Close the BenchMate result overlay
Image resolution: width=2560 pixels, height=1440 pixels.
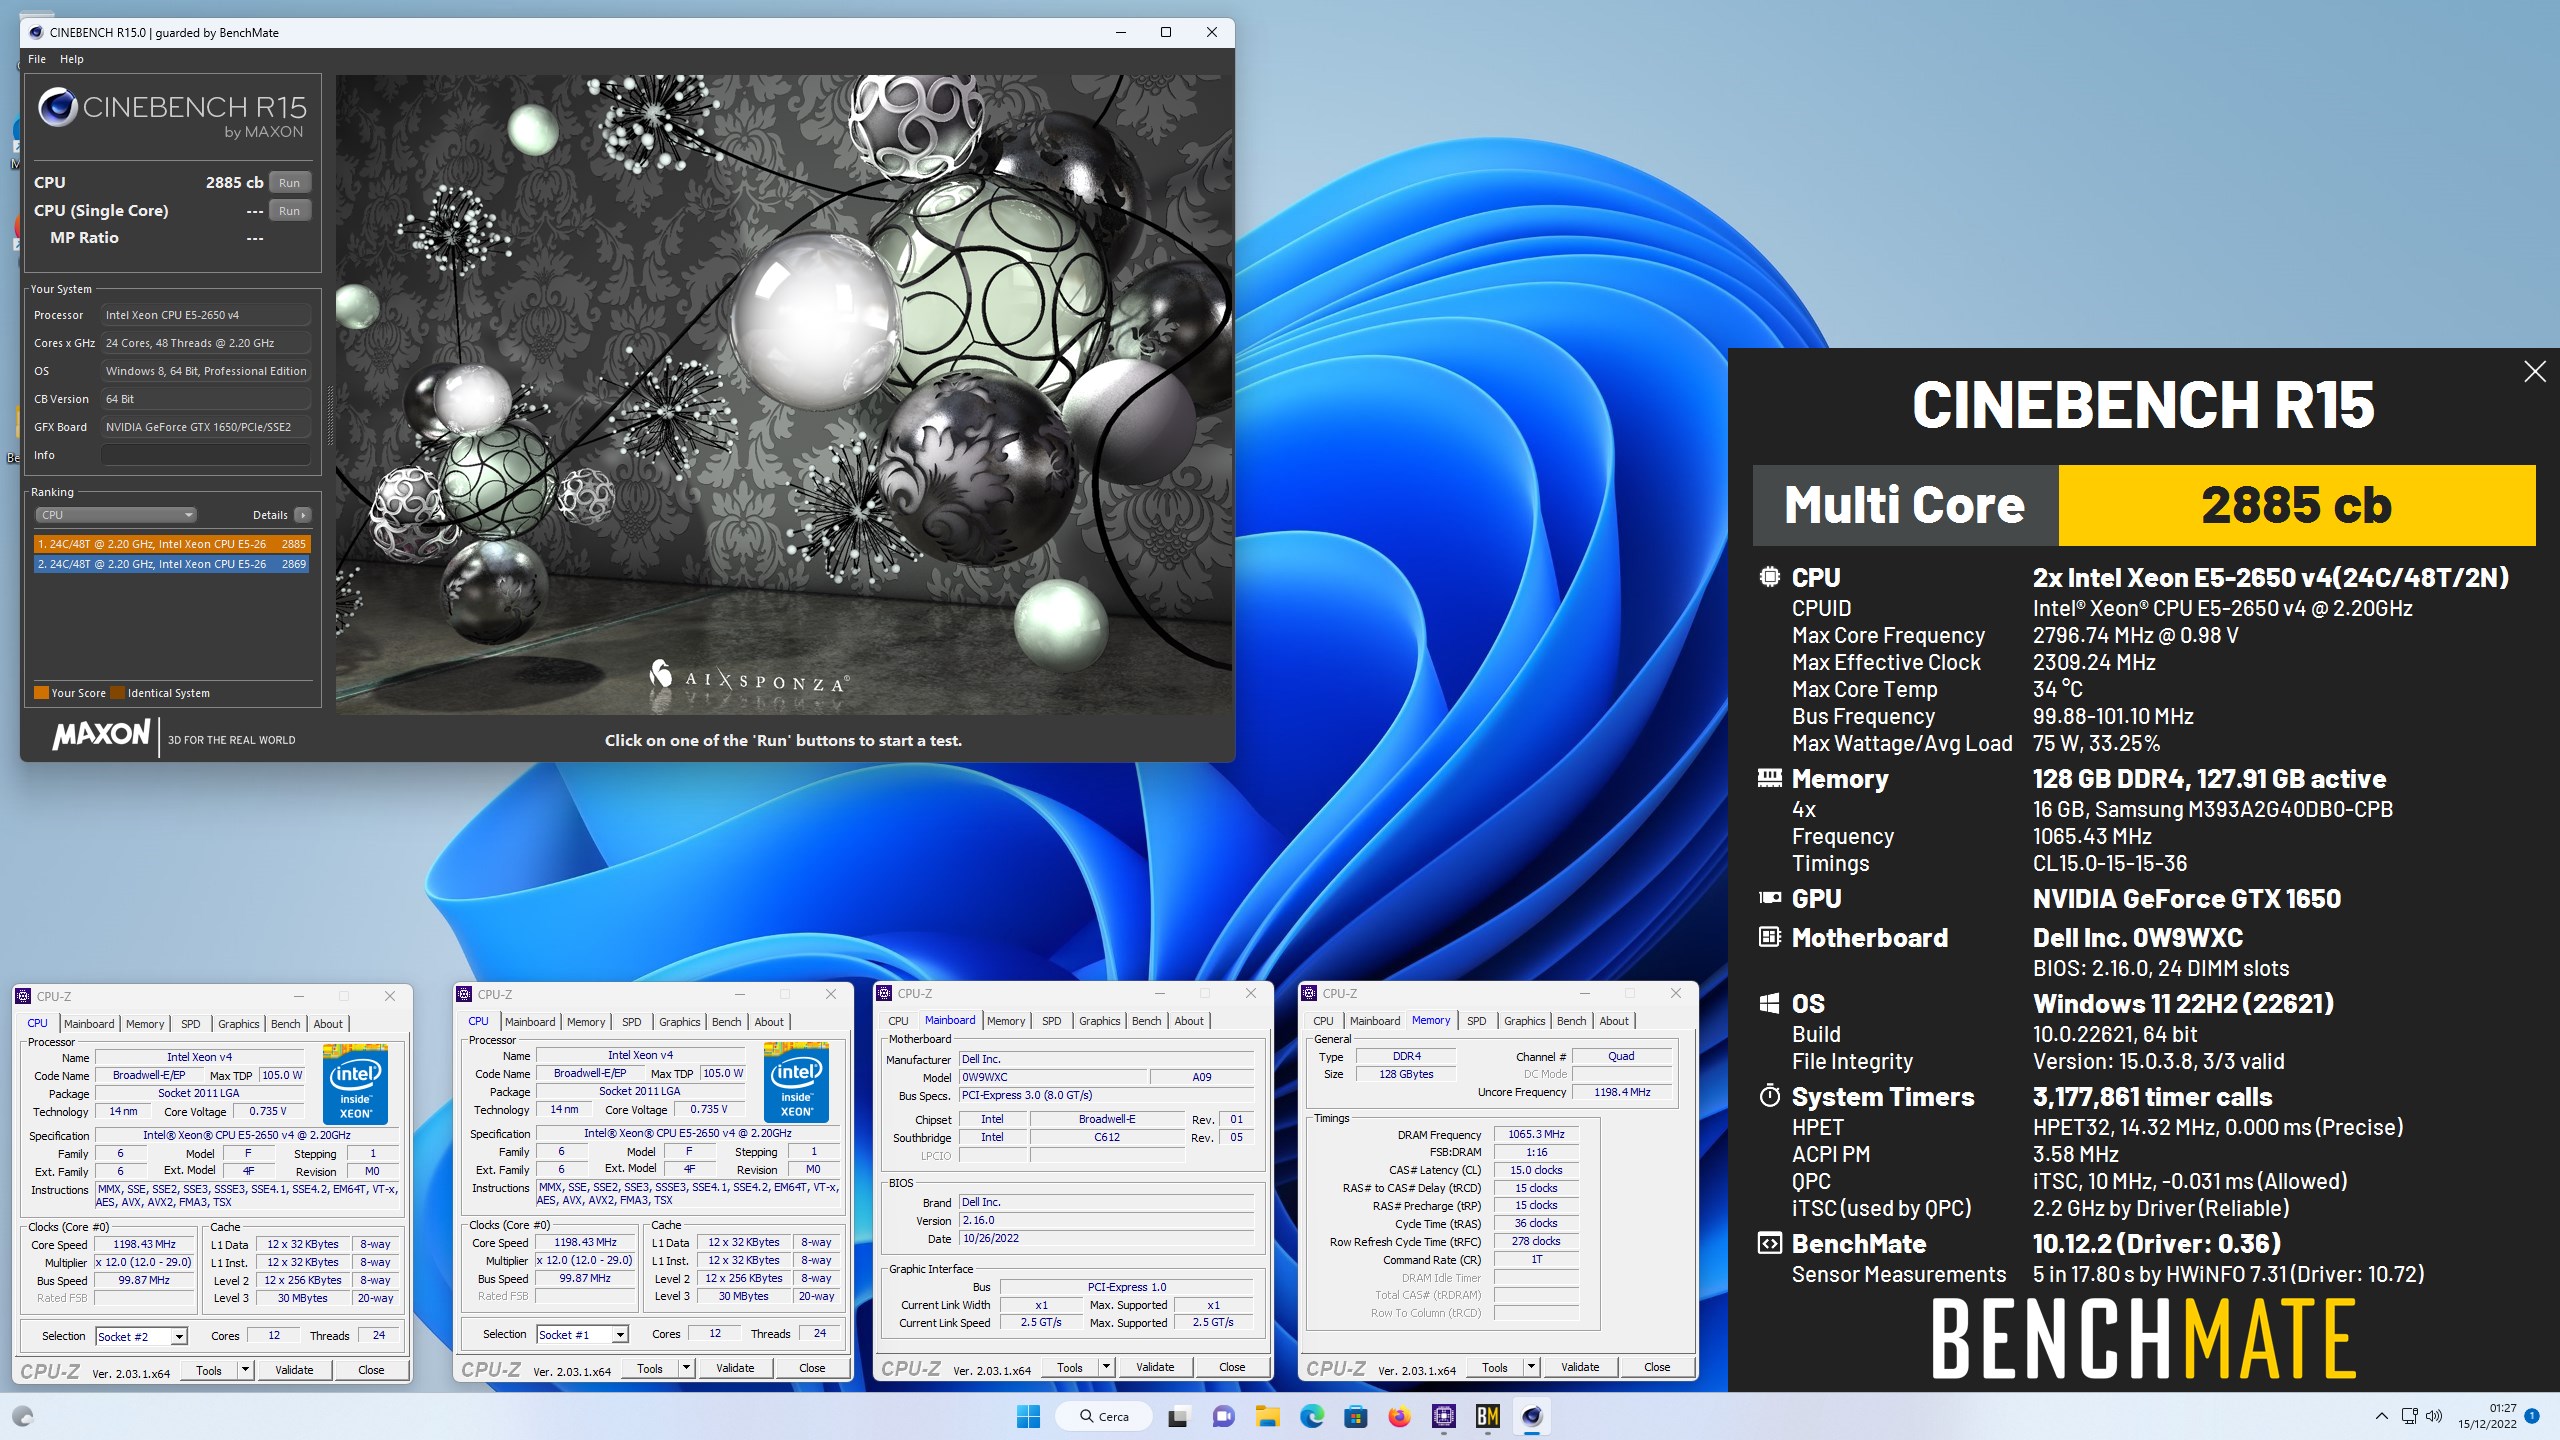2534,372
